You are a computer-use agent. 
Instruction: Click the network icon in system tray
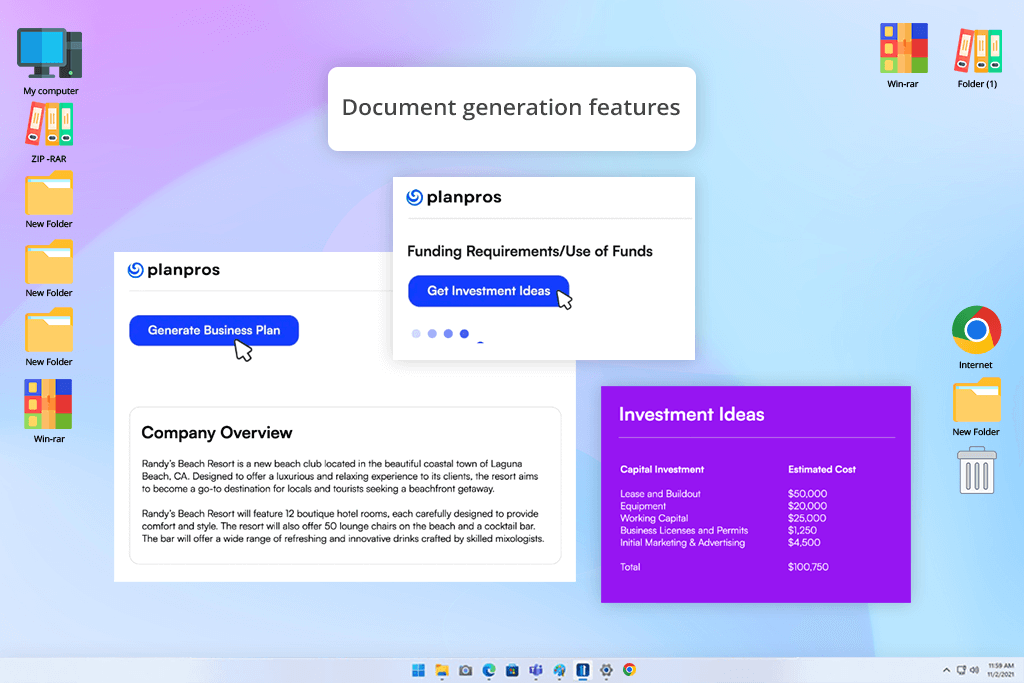[x=961, y=670]
